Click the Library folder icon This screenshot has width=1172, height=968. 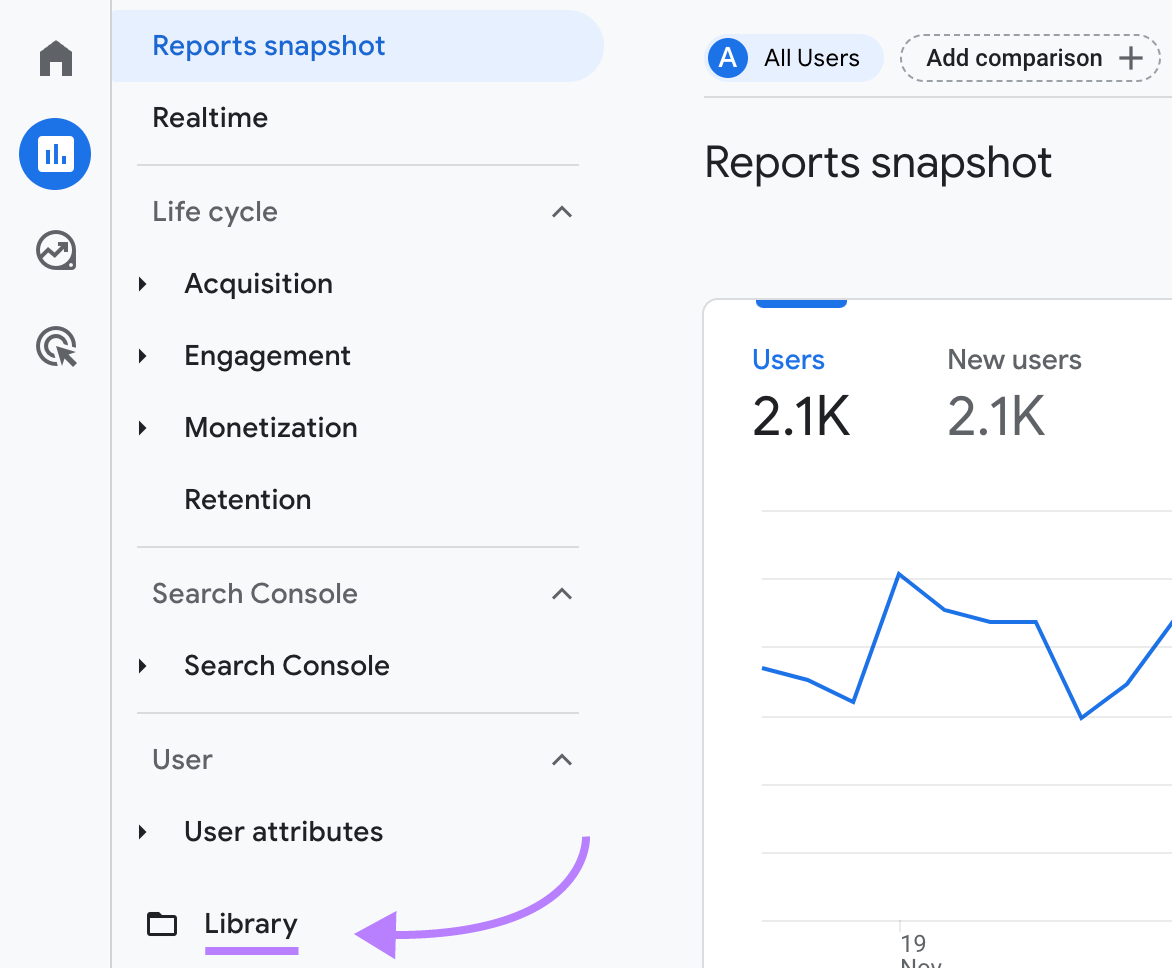click(x=161, y=924)
